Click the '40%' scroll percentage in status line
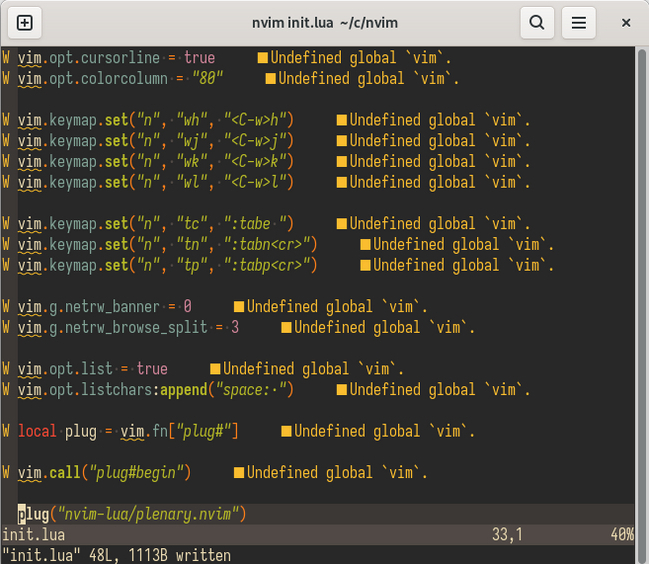This screenshot has height=564, width=649. coord(622,535)
